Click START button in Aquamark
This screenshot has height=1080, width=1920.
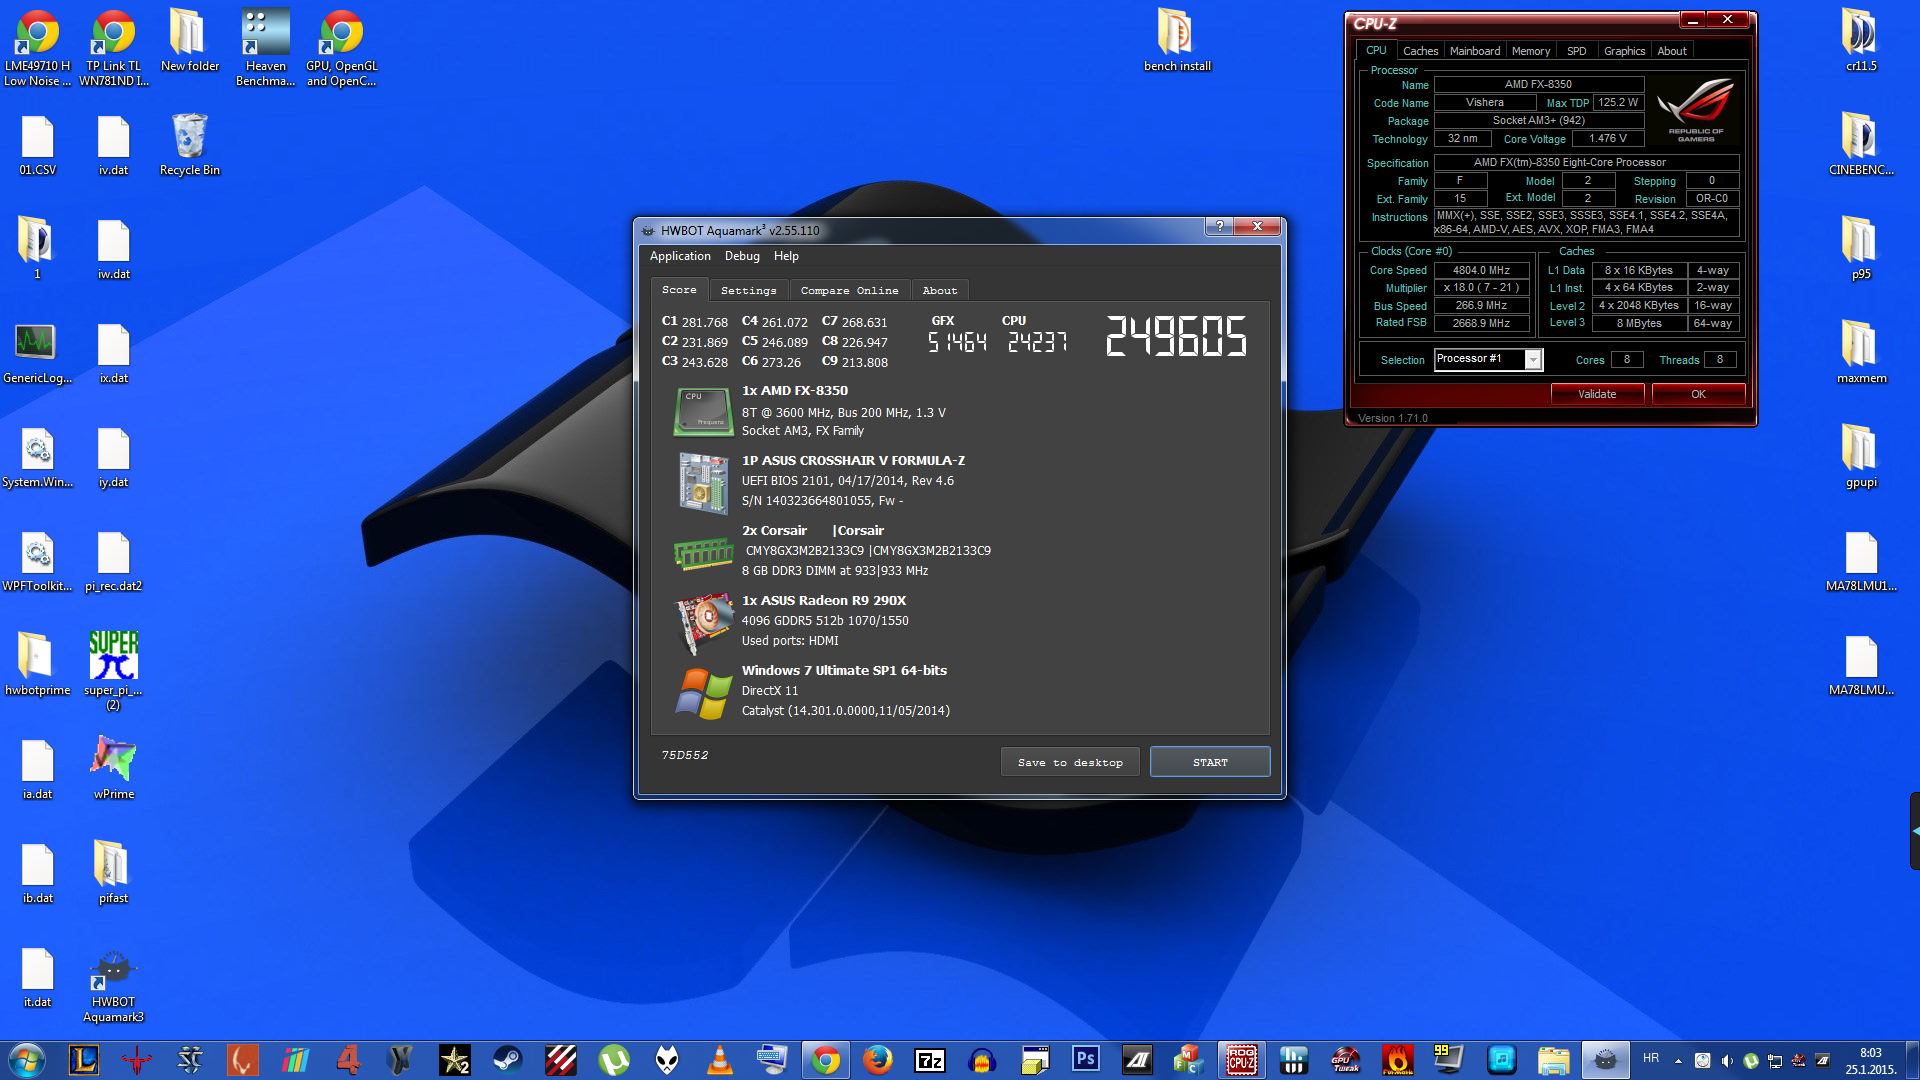tap(1210, 762)
